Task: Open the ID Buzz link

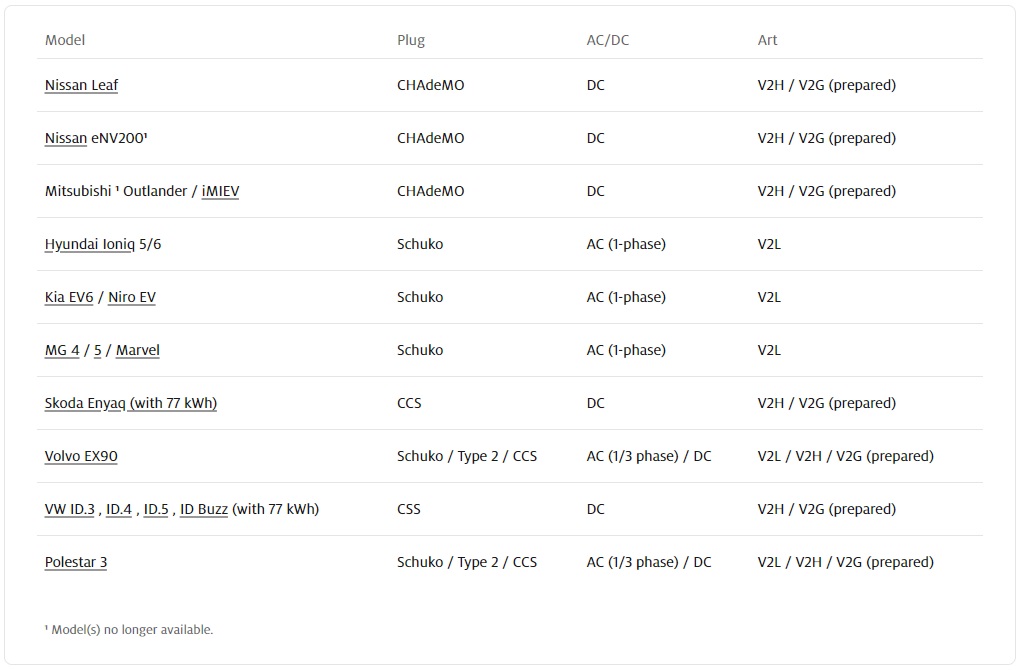Action: click(204, 509)
